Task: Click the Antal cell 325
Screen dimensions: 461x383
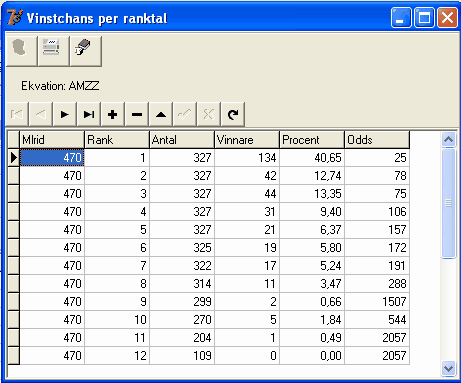Action: (182, 247)
